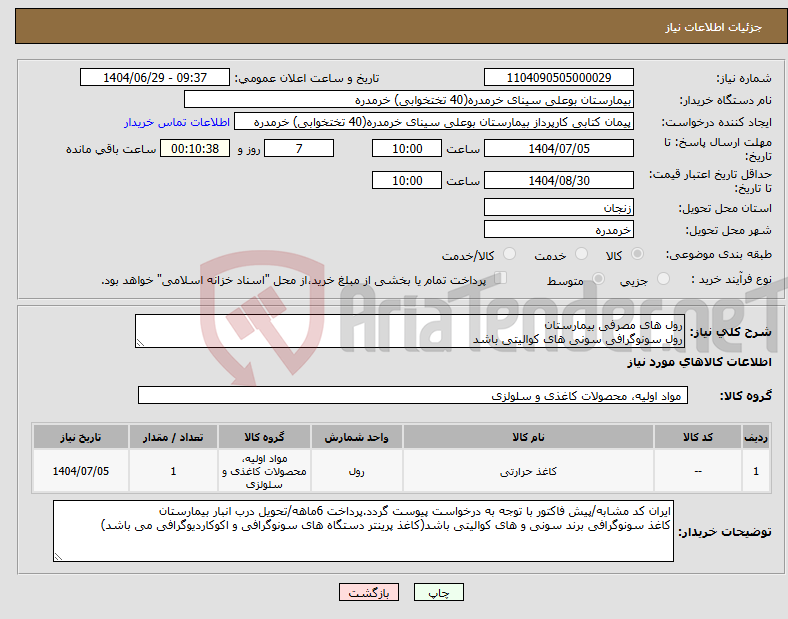Click the چاپ (print) button

(438, 592)
